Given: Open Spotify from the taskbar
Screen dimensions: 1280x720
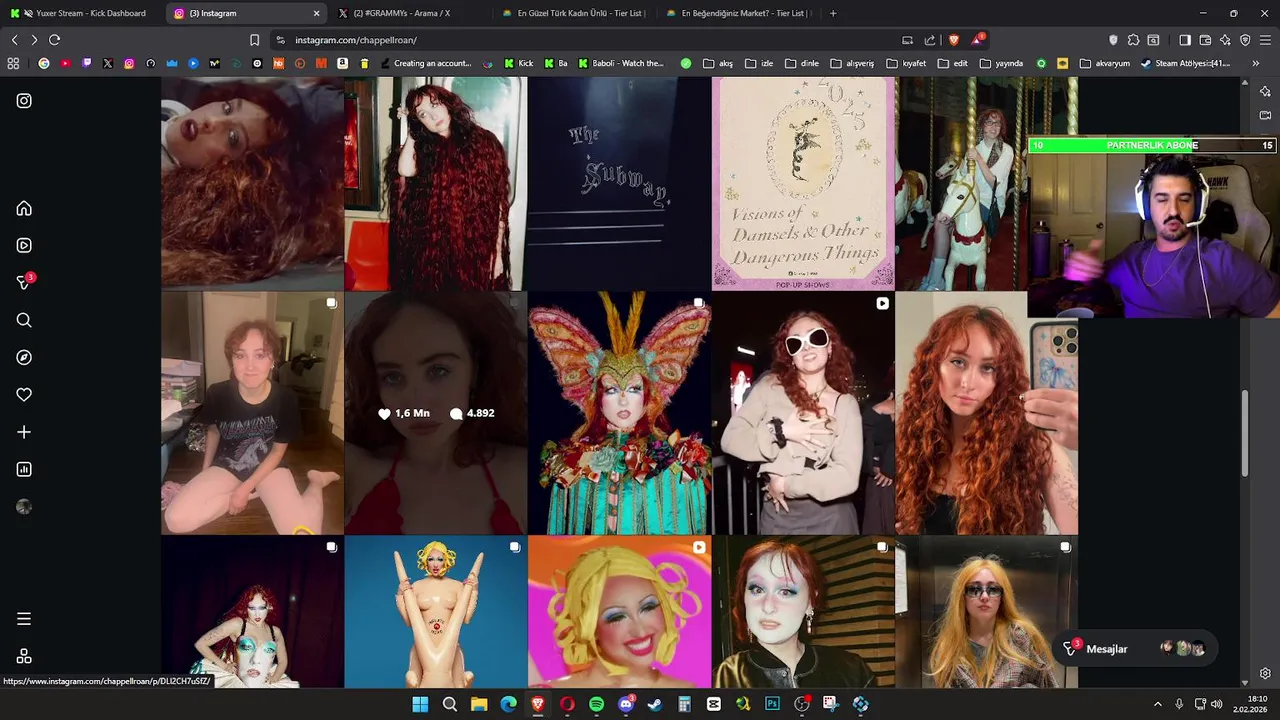Looking at the screenshot, I should 596,704.
